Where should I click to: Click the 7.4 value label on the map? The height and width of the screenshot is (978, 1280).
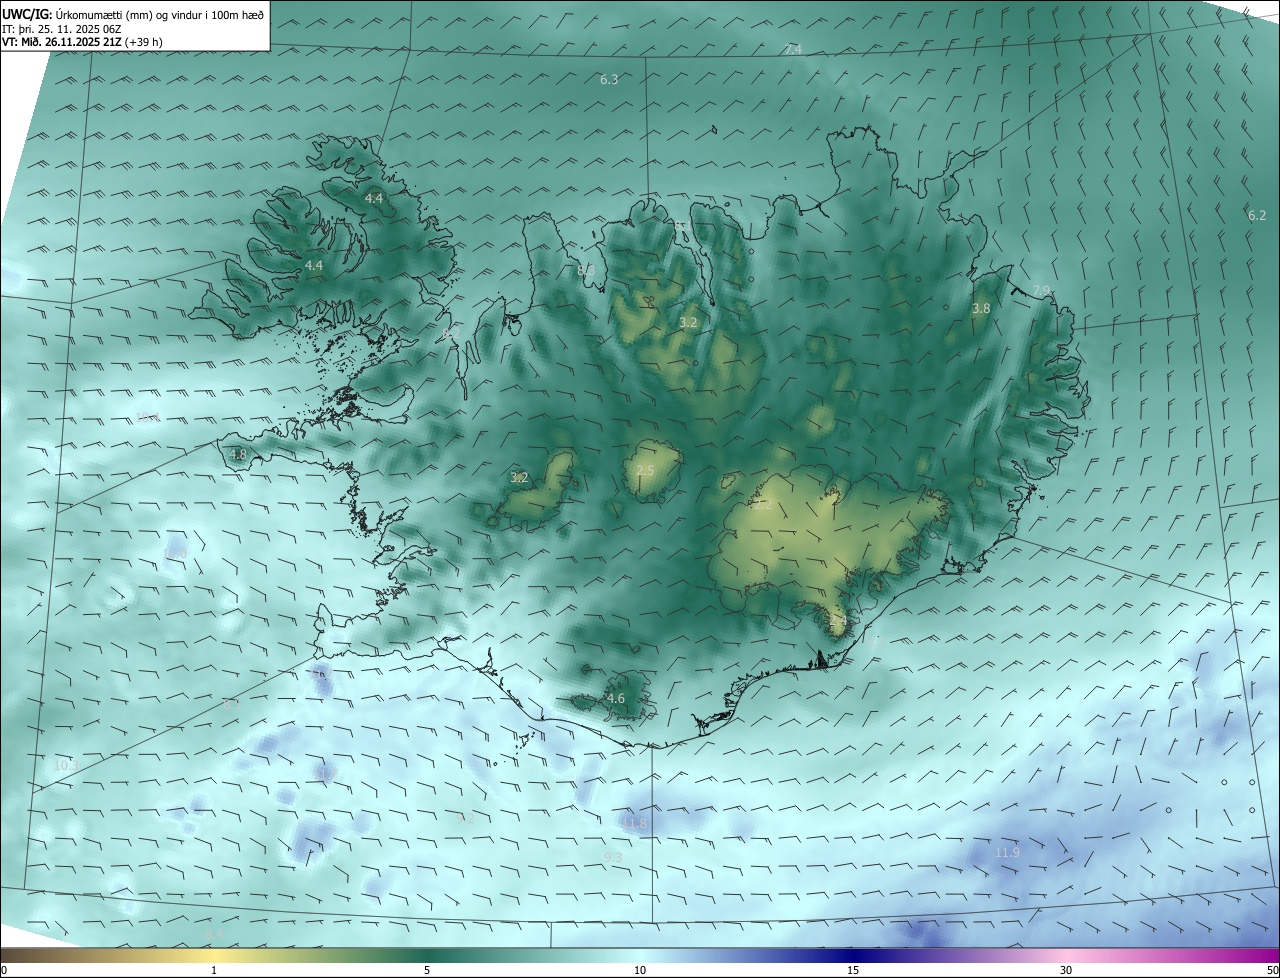coord(793,49)
